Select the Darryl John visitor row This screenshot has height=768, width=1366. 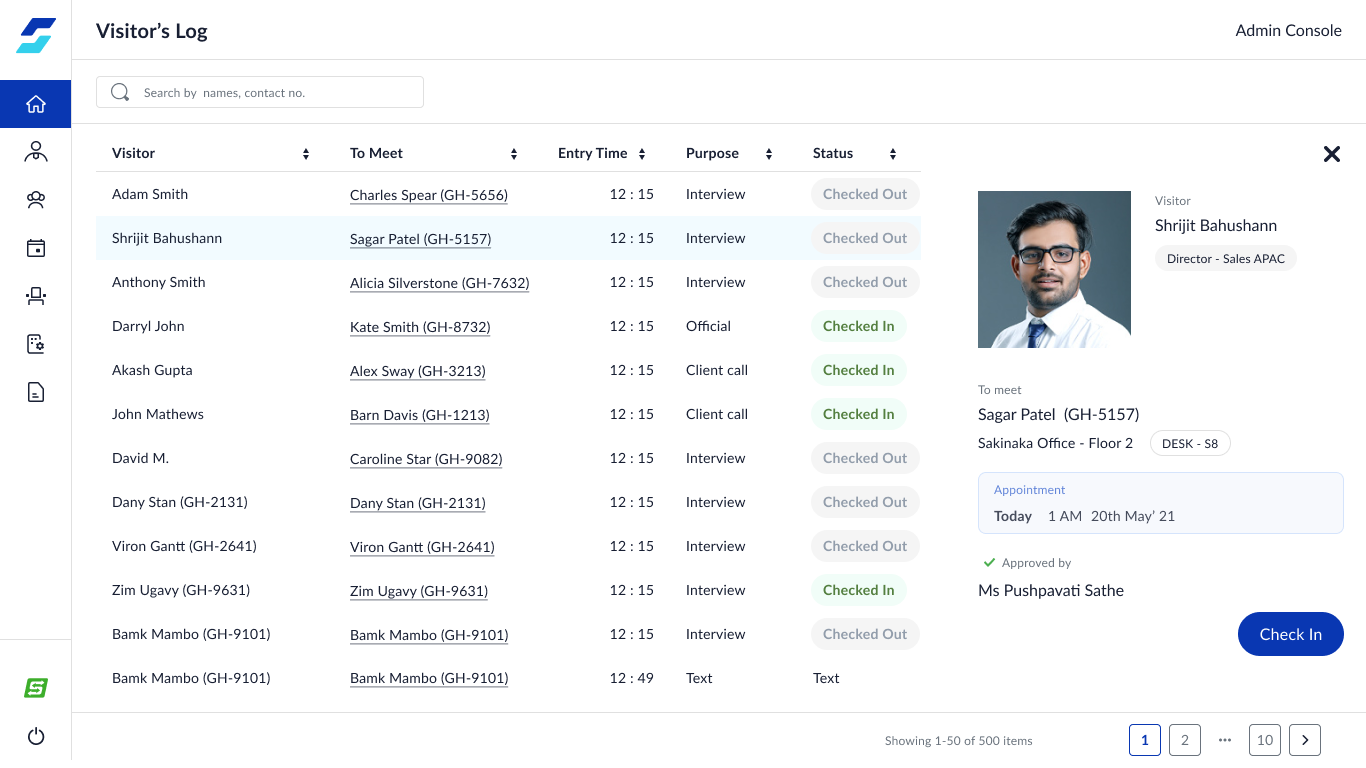coord(508,326)
